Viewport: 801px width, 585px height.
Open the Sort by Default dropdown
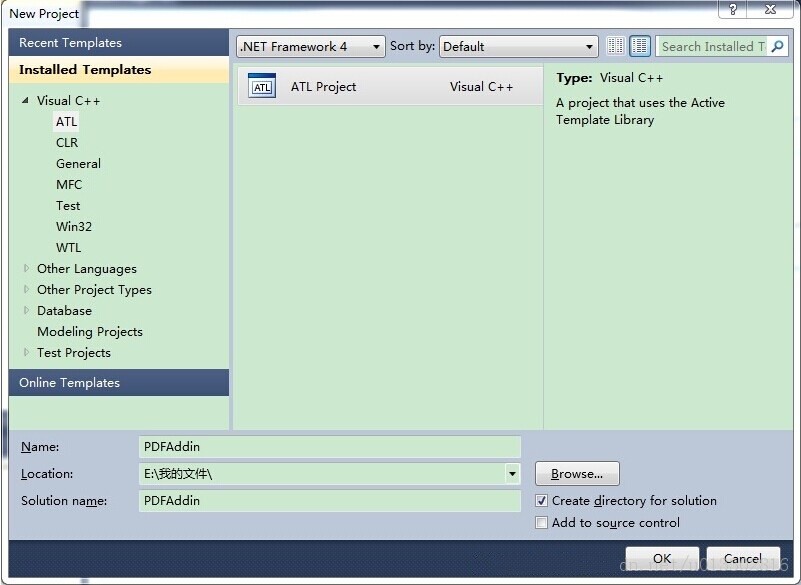point(519,46)
